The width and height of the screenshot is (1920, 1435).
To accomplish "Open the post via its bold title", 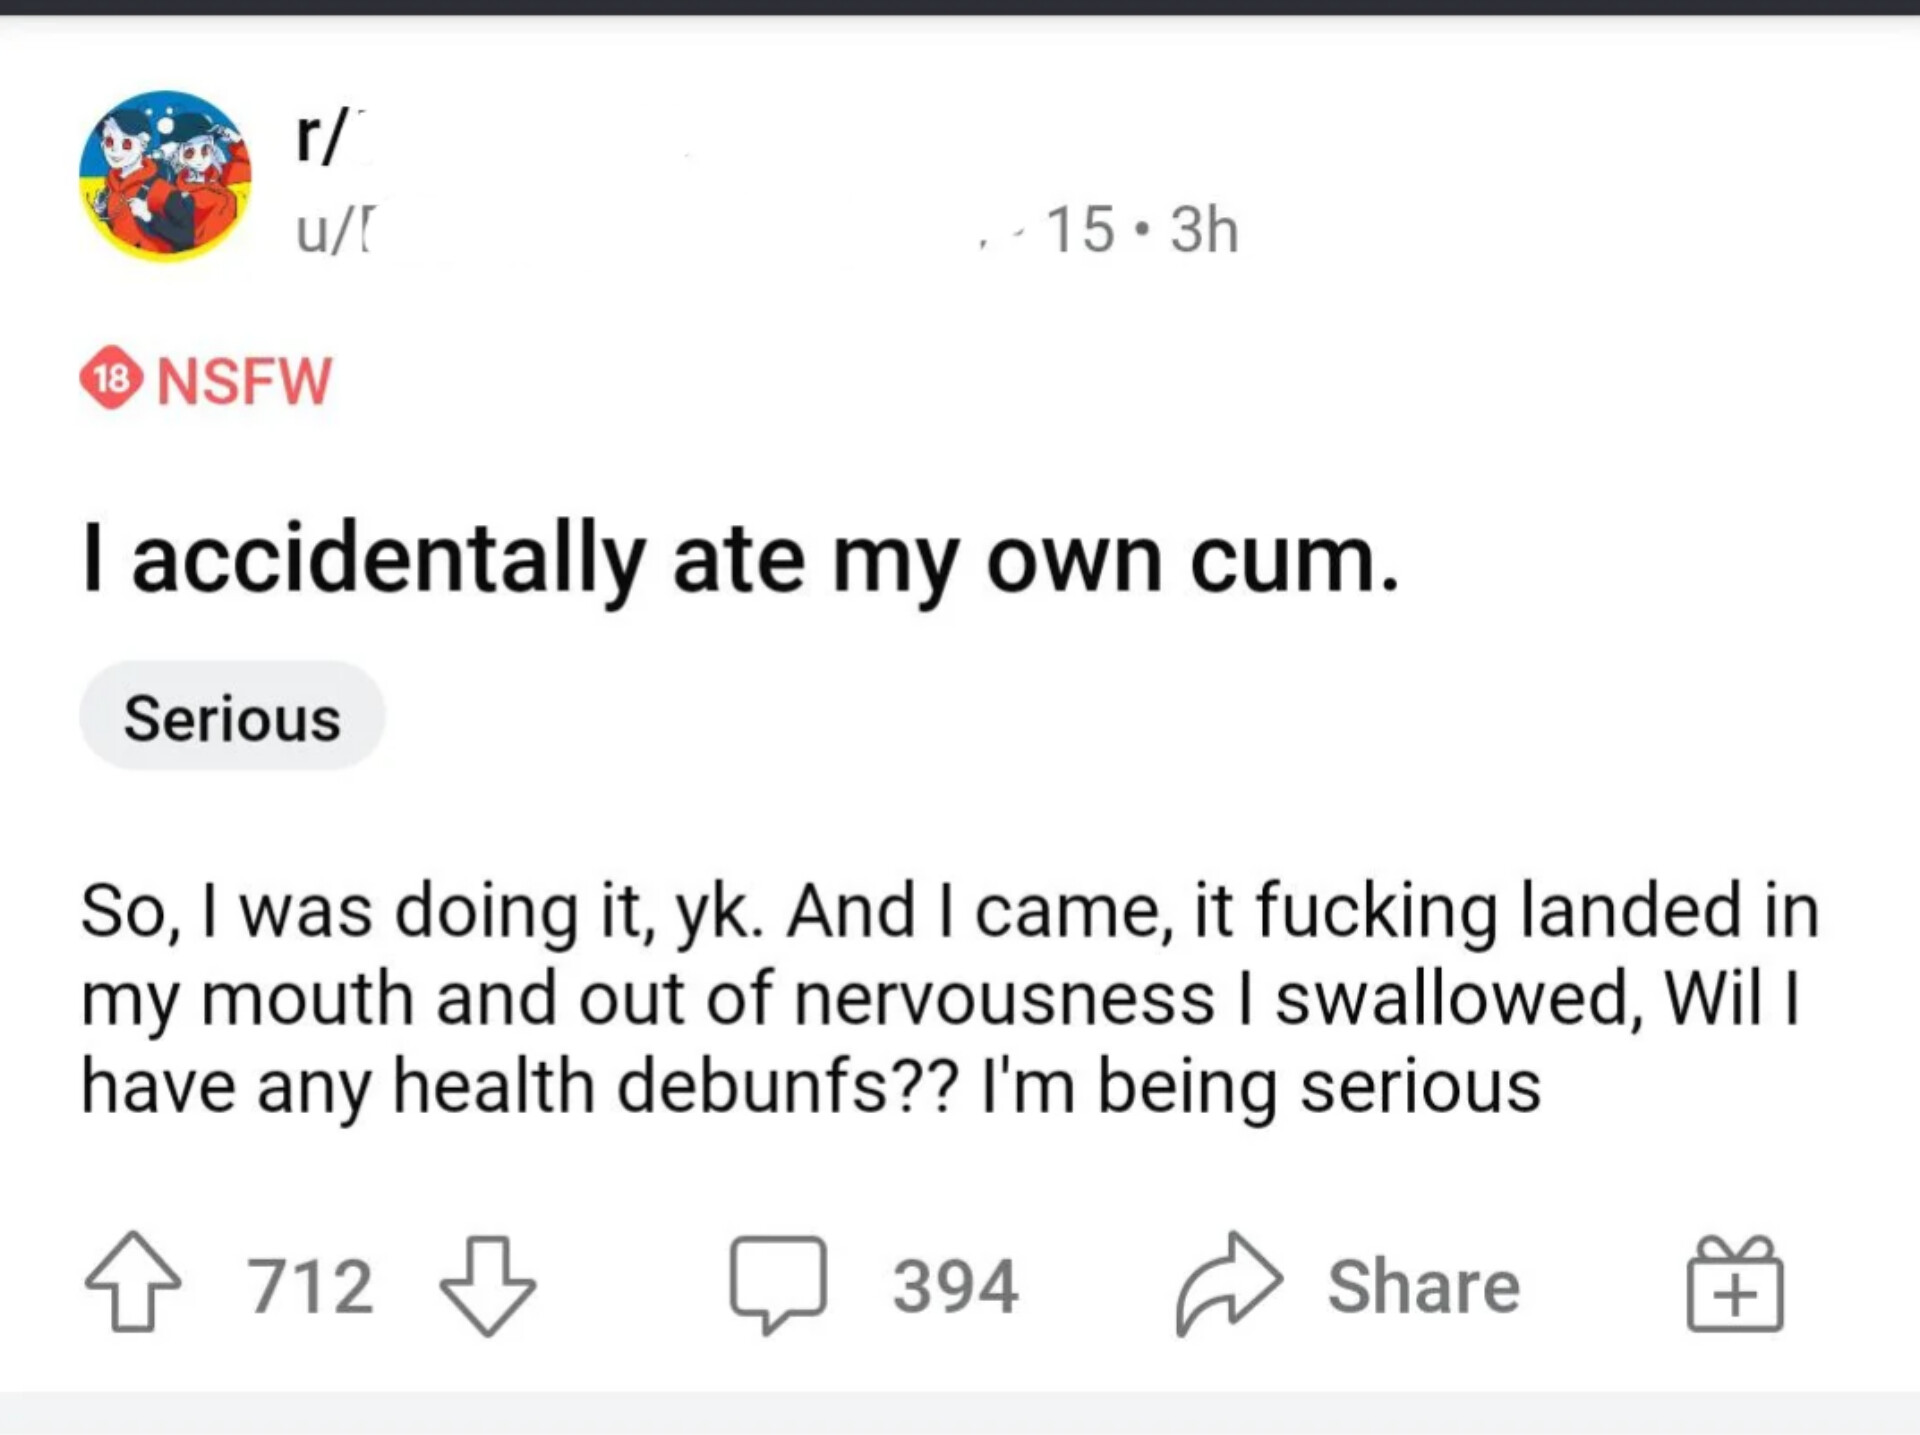I will 740,560.
